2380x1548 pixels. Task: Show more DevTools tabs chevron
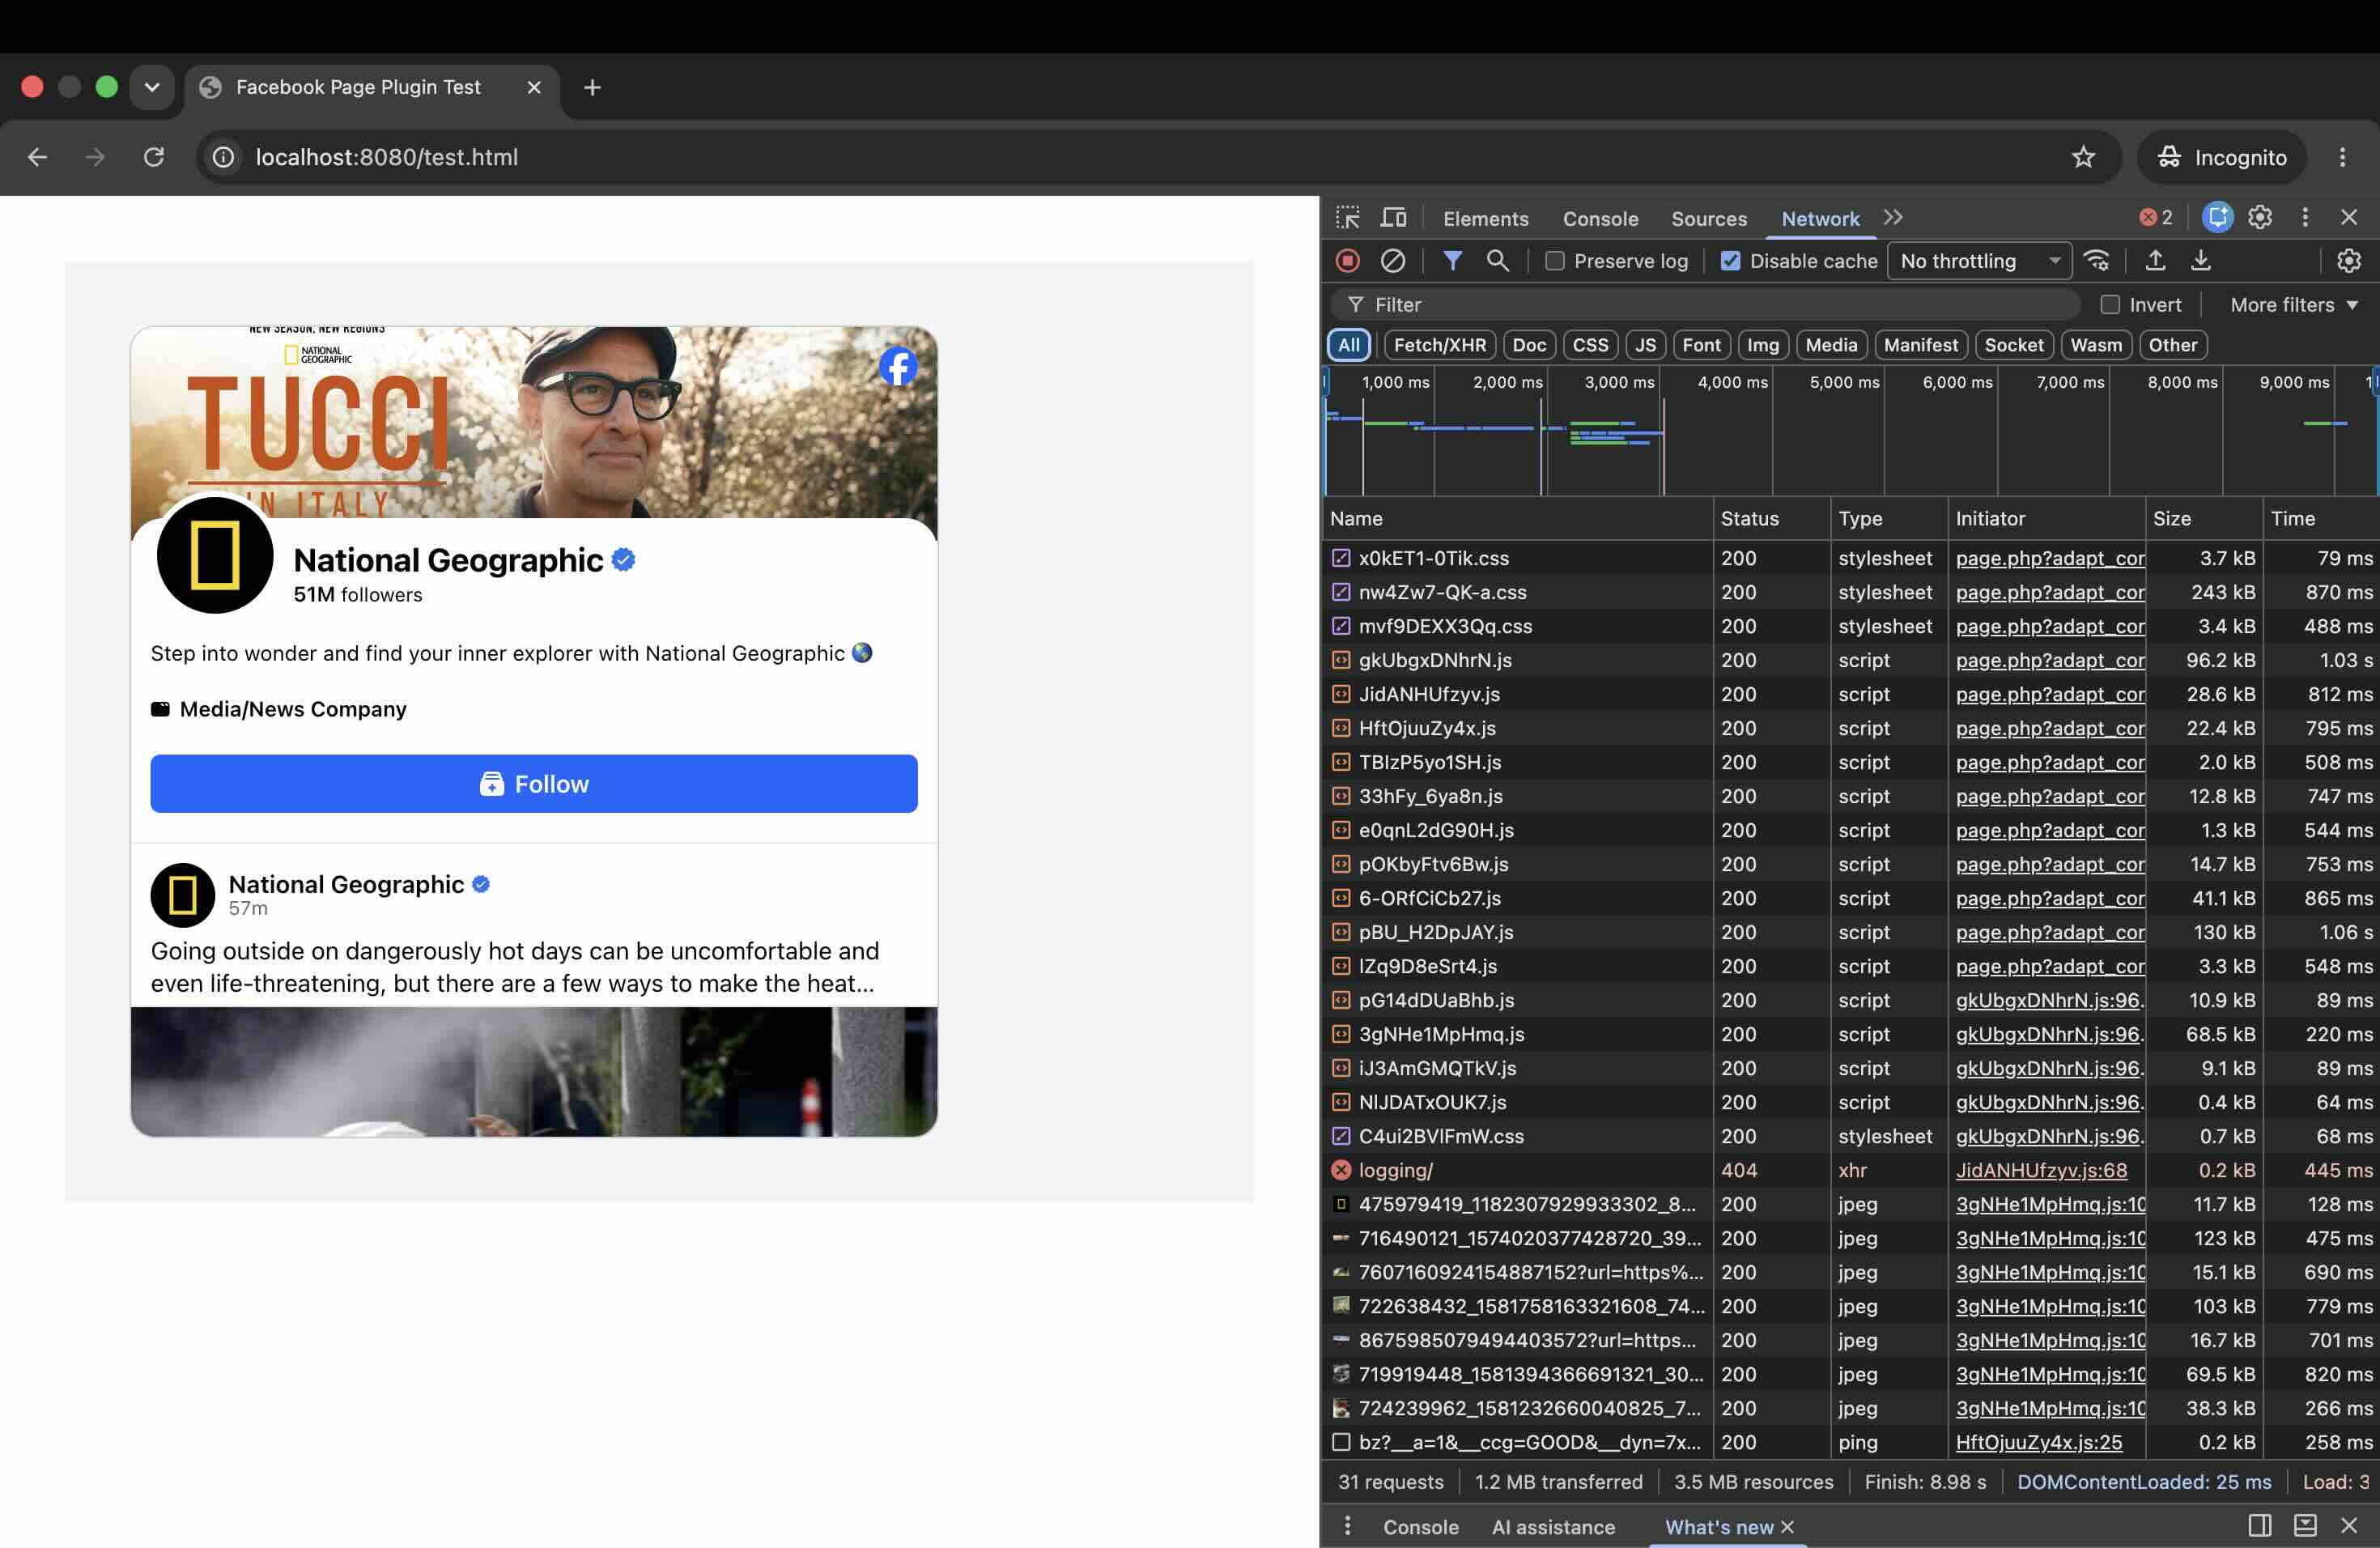1892,217
